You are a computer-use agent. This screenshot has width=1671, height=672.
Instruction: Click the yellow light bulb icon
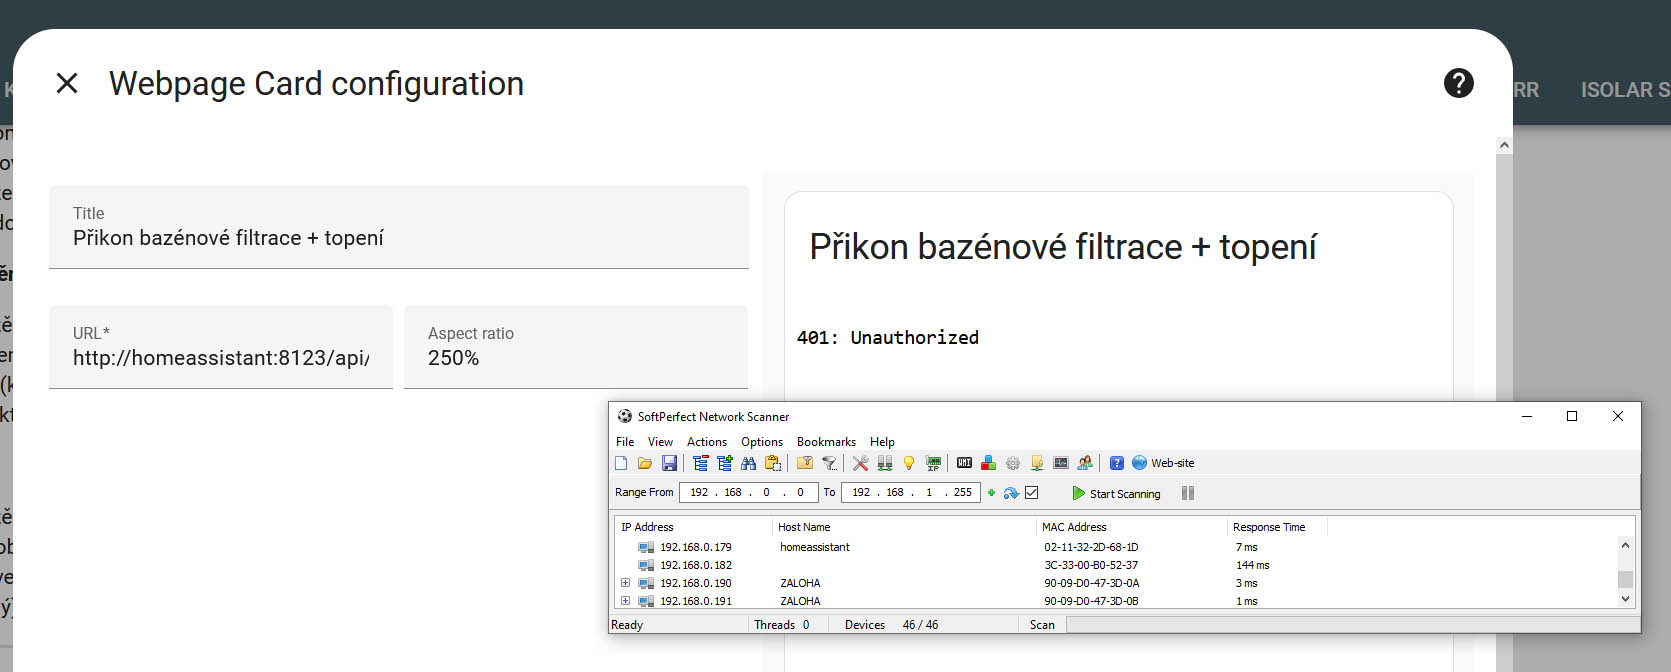pyautogui.click(x=909, y=463)
